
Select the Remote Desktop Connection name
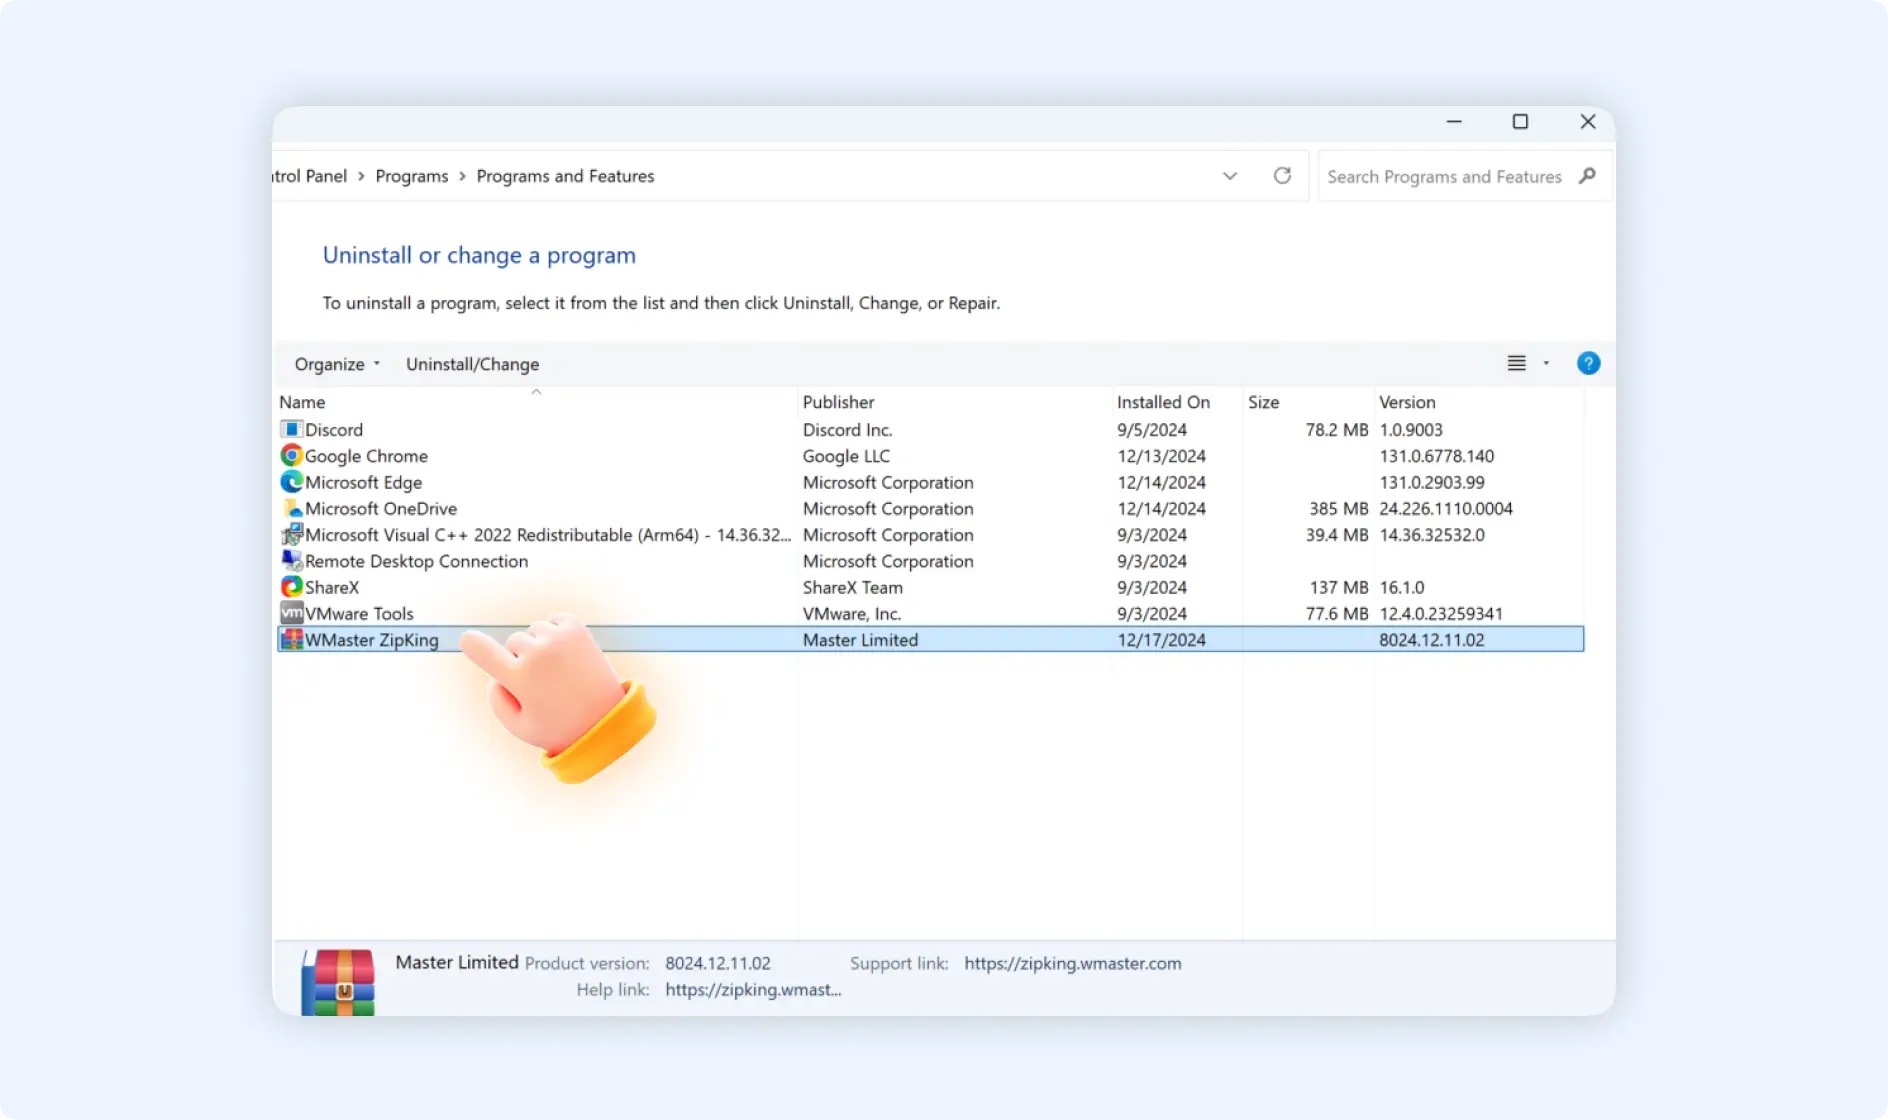coord(416,561)
